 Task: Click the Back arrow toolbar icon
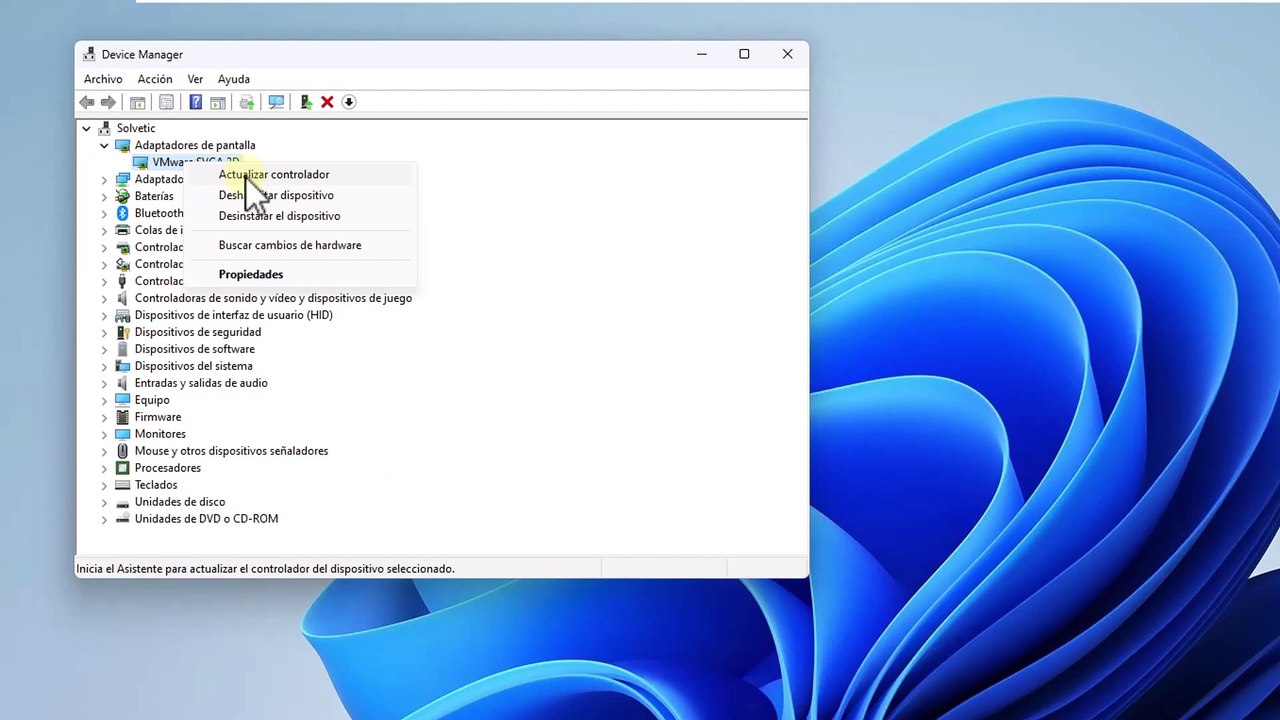click(87, 102)
